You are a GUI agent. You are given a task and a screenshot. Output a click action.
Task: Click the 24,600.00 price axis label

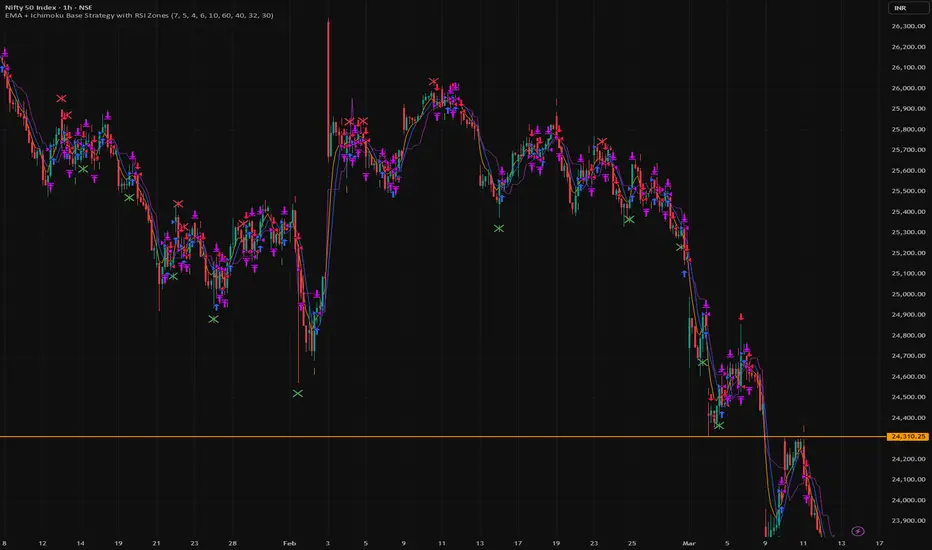click(x=908, y=376)
